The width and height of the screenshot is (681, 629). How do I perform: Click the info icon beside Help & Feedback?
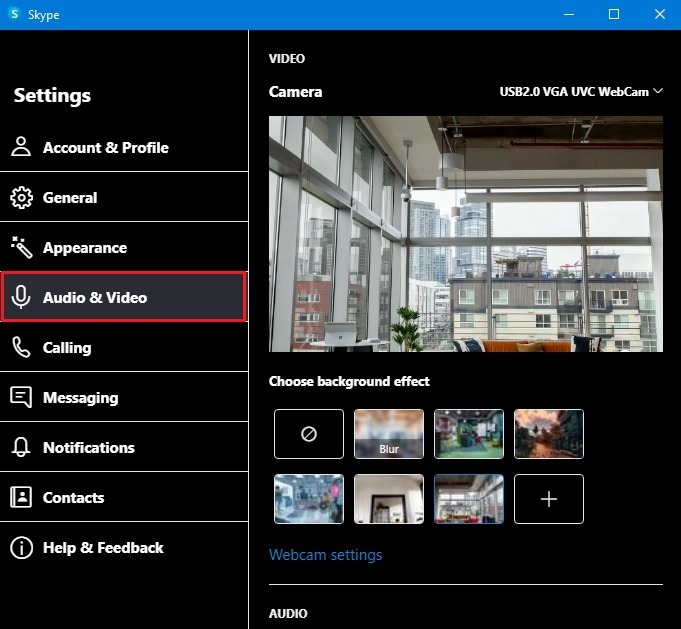(21, 547)
